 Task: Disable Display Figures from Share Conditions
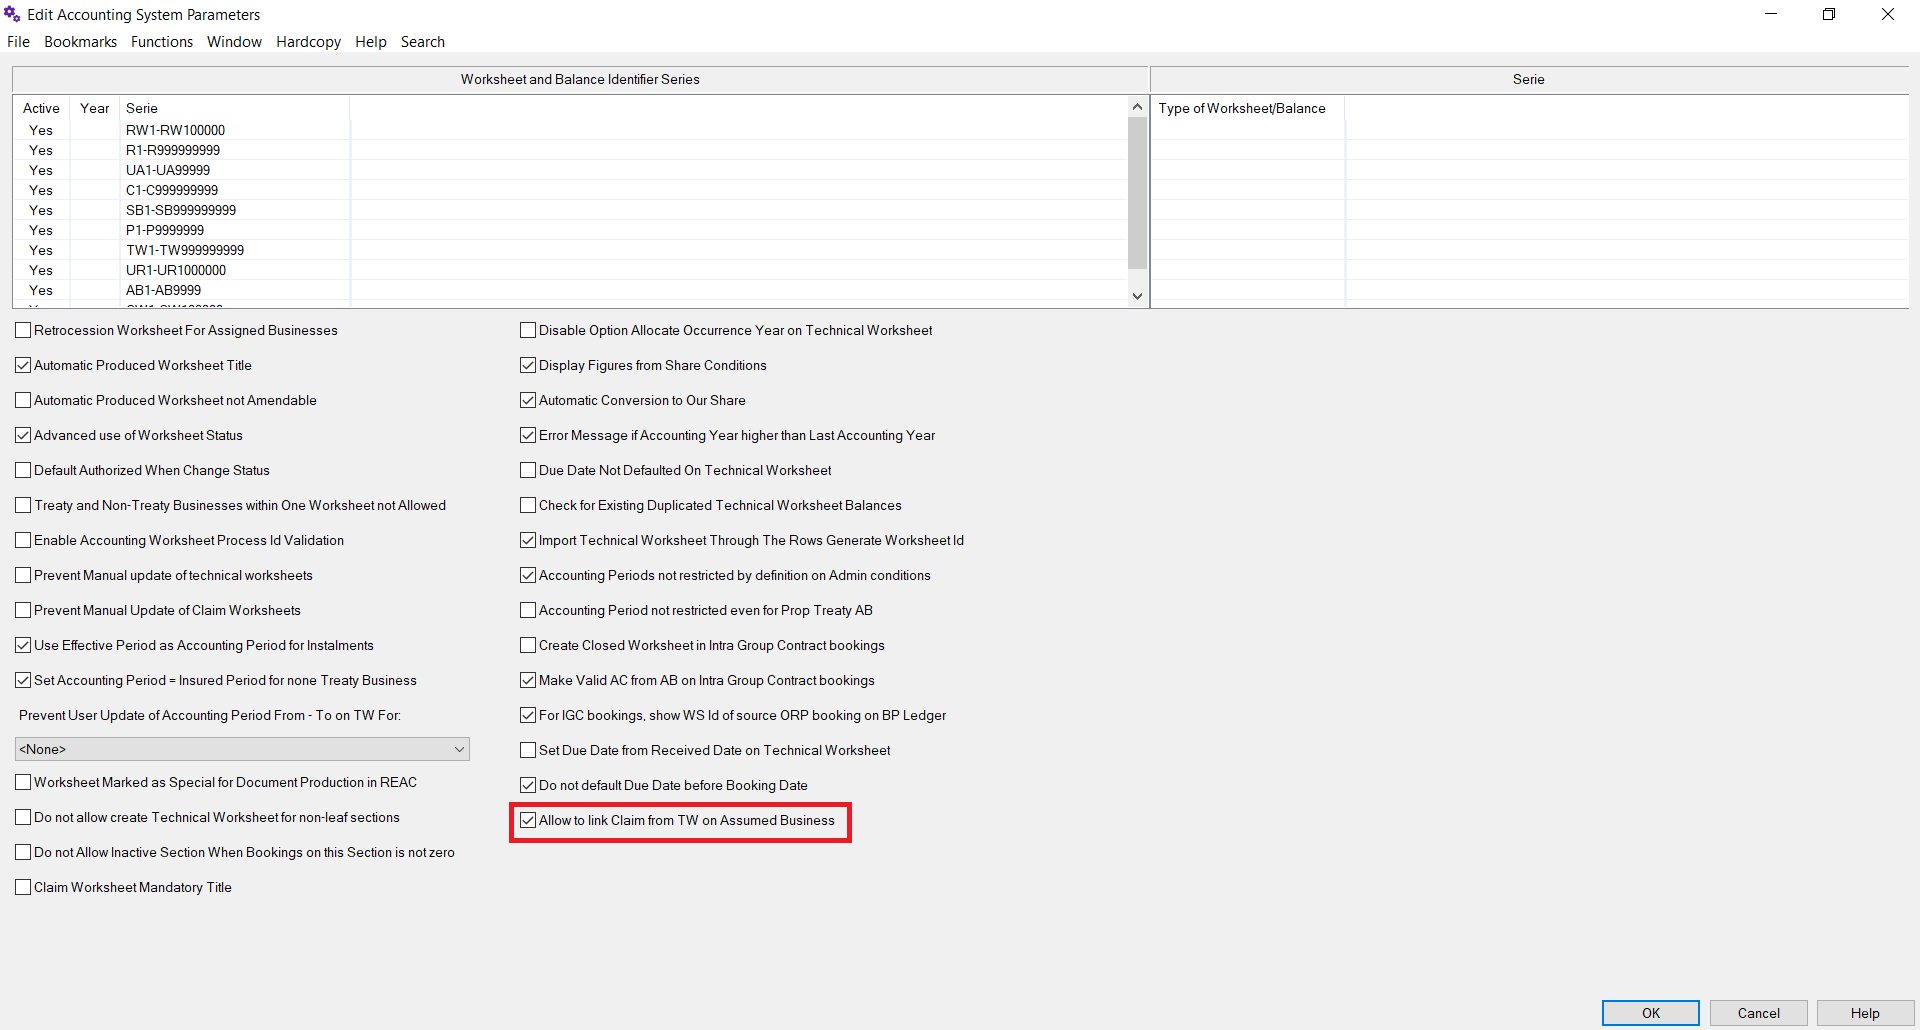pos(528,364)
